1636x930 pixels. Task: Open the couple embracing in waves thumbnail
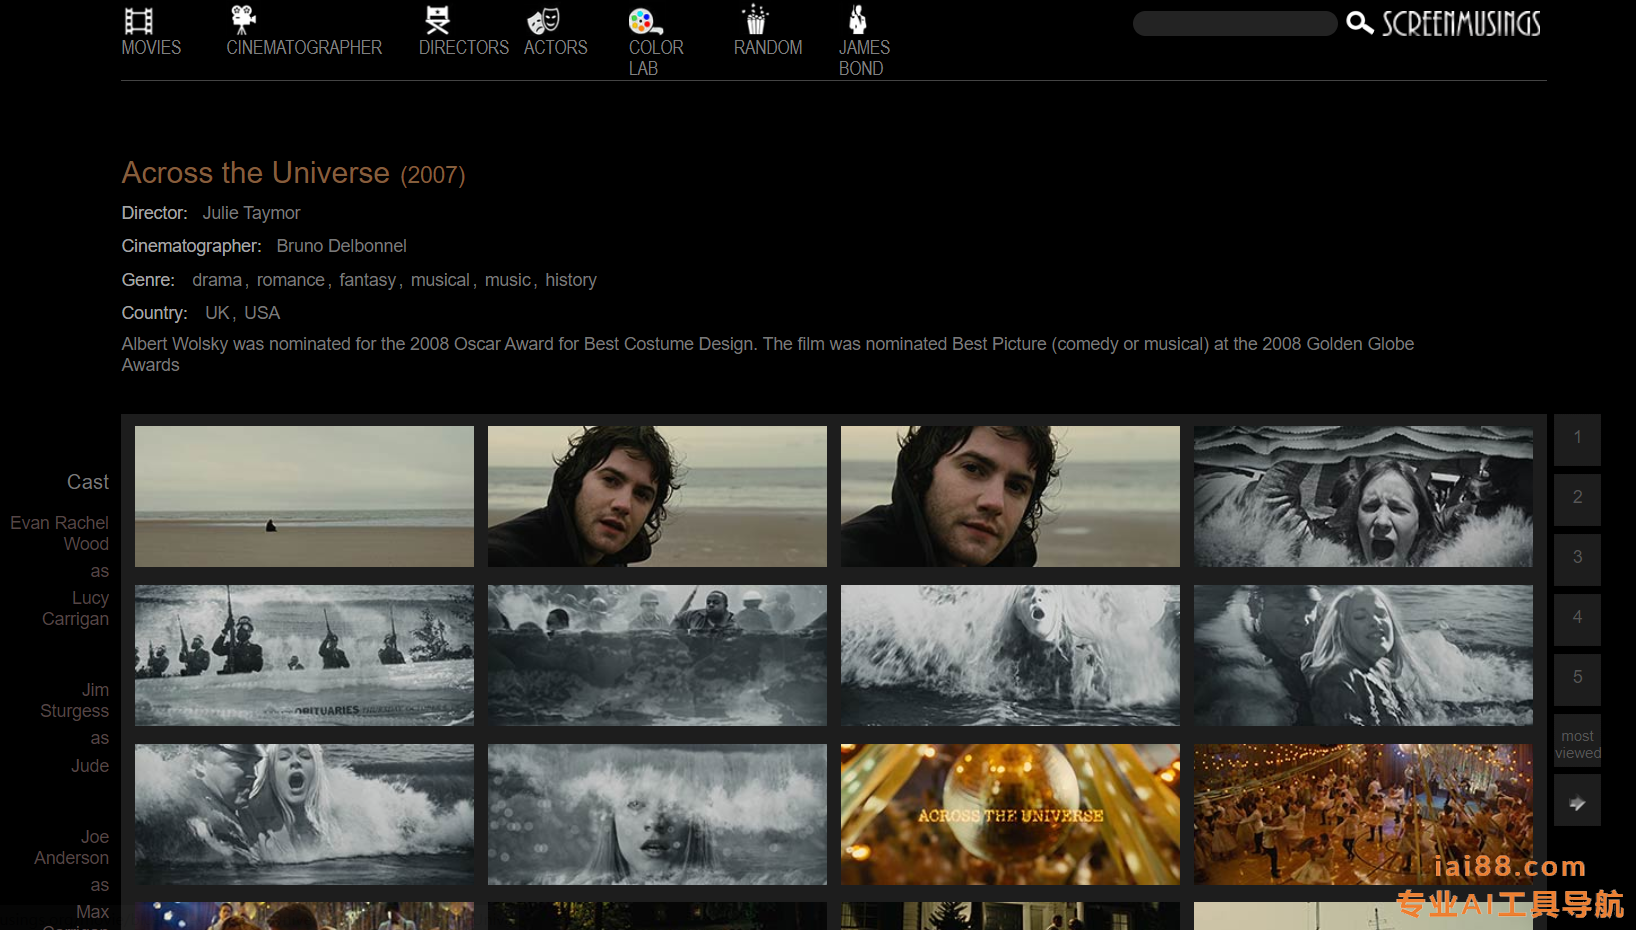point(1363,655)
